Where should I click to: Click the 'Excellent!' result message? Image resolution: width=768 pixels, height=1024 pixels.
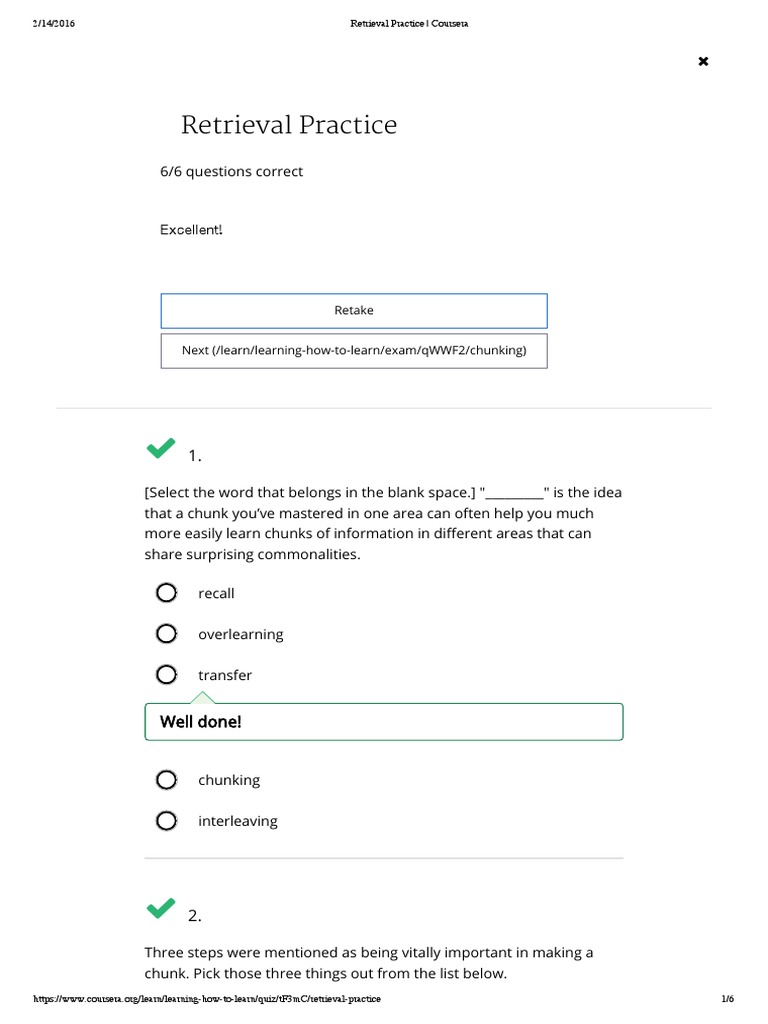point(191,230)
